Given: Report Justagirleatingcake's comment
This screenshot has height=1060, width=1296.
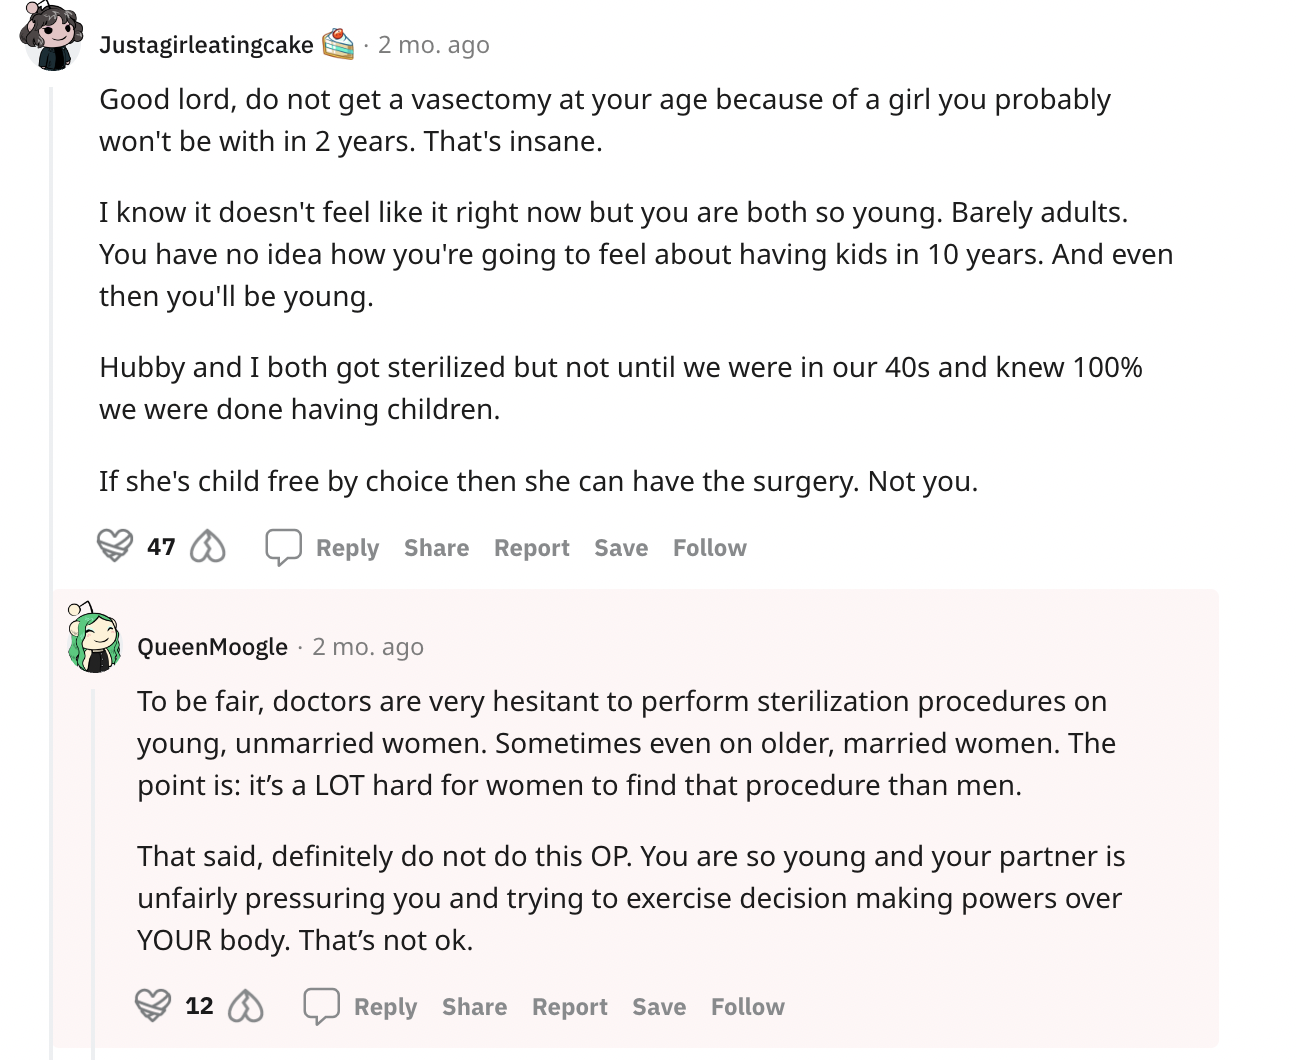Looking at the screenshot, I should coord(531,548).
